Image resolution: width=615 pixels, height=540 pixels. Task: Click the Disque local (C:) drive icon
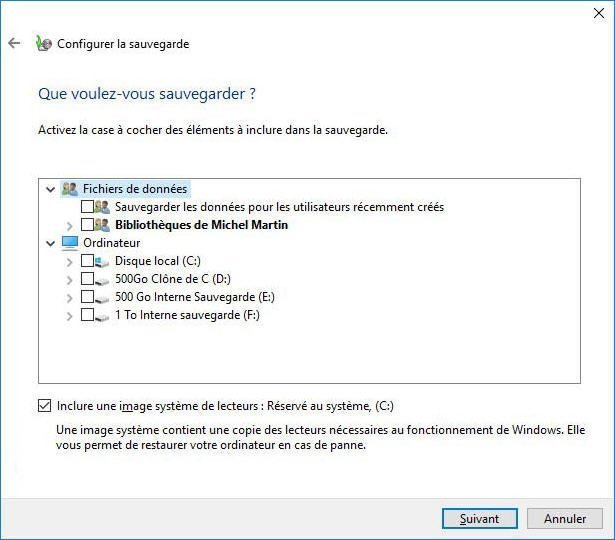103,261
